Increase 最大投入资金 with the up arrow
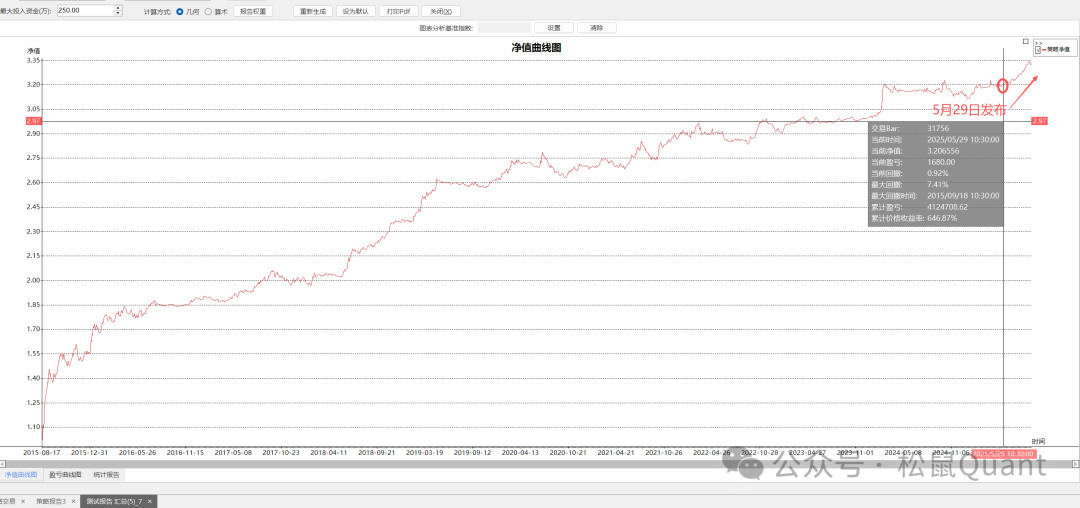The height and width of the screenshot is (508, 1080). tap(119, 8)
